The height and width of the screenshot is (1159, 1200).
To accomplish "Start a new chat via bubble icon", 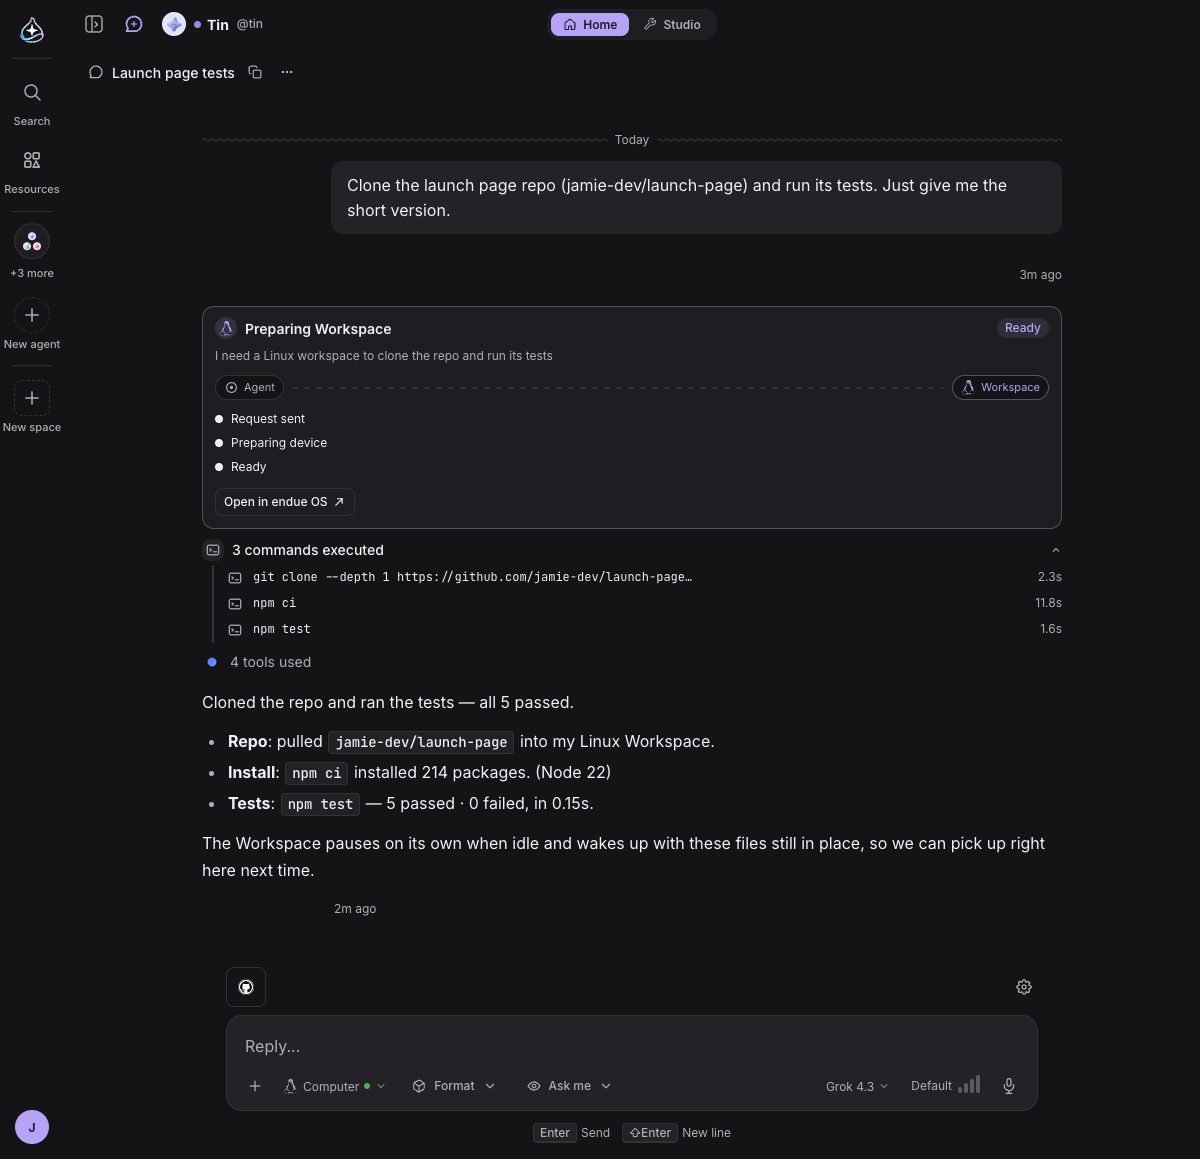I will pos(134,24).
